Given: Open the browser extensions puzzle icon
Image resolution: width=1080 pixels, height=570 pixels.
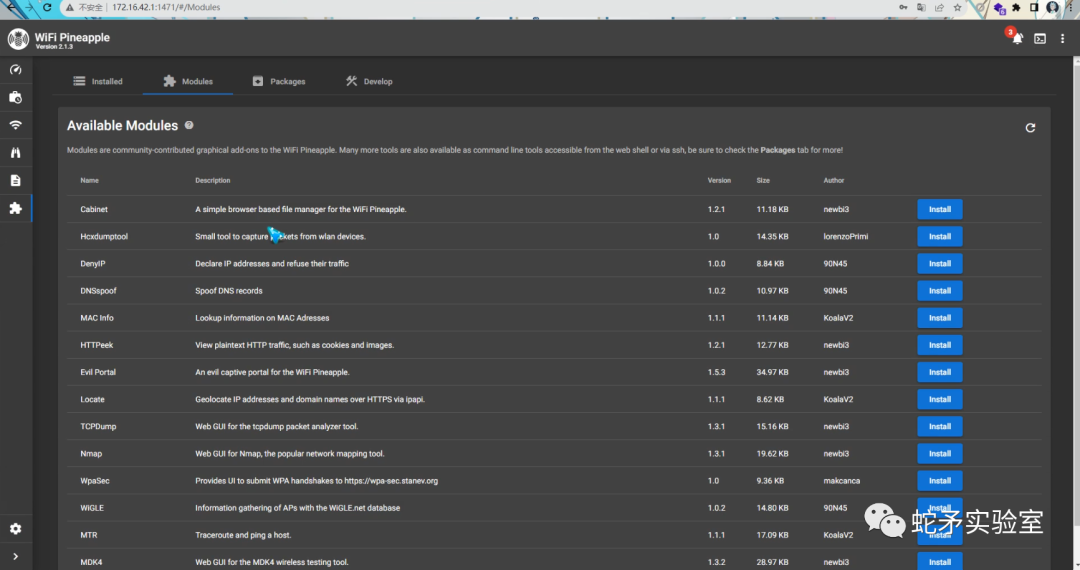Looking at the screenshot, I should click(1016, 8).
